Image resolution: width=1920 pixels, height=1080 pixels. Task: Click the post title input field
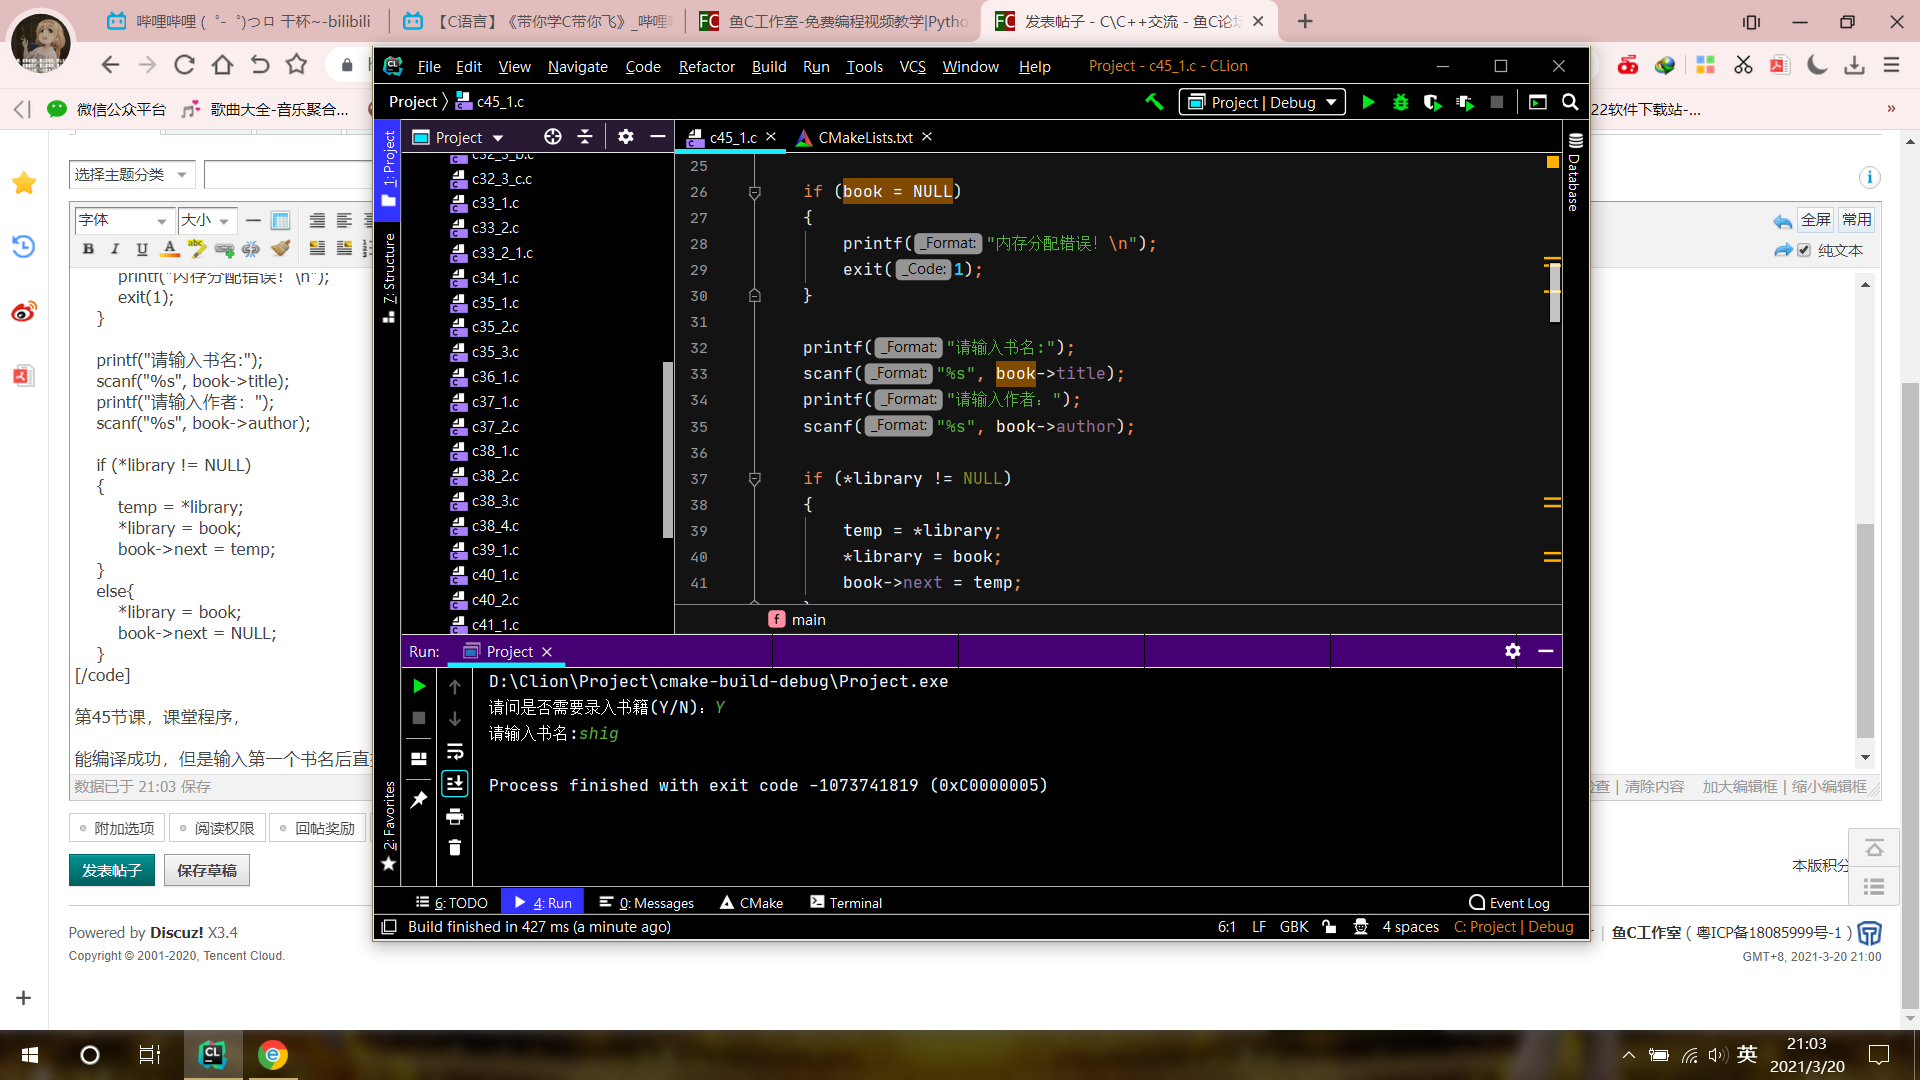pyautogui.click(x=290, y=174)
